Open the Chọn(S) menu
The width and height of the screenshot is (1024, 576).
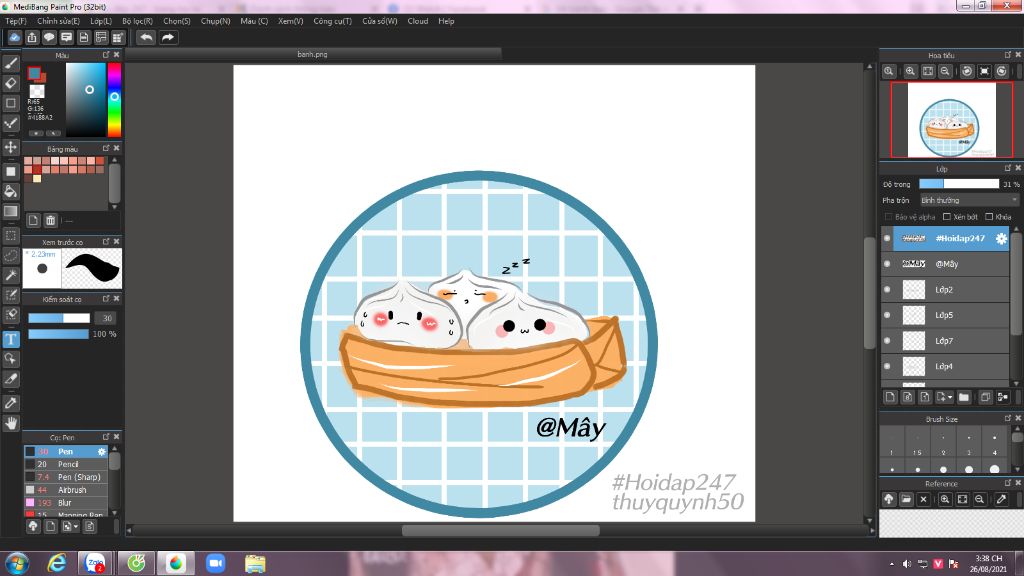[176, 21]
